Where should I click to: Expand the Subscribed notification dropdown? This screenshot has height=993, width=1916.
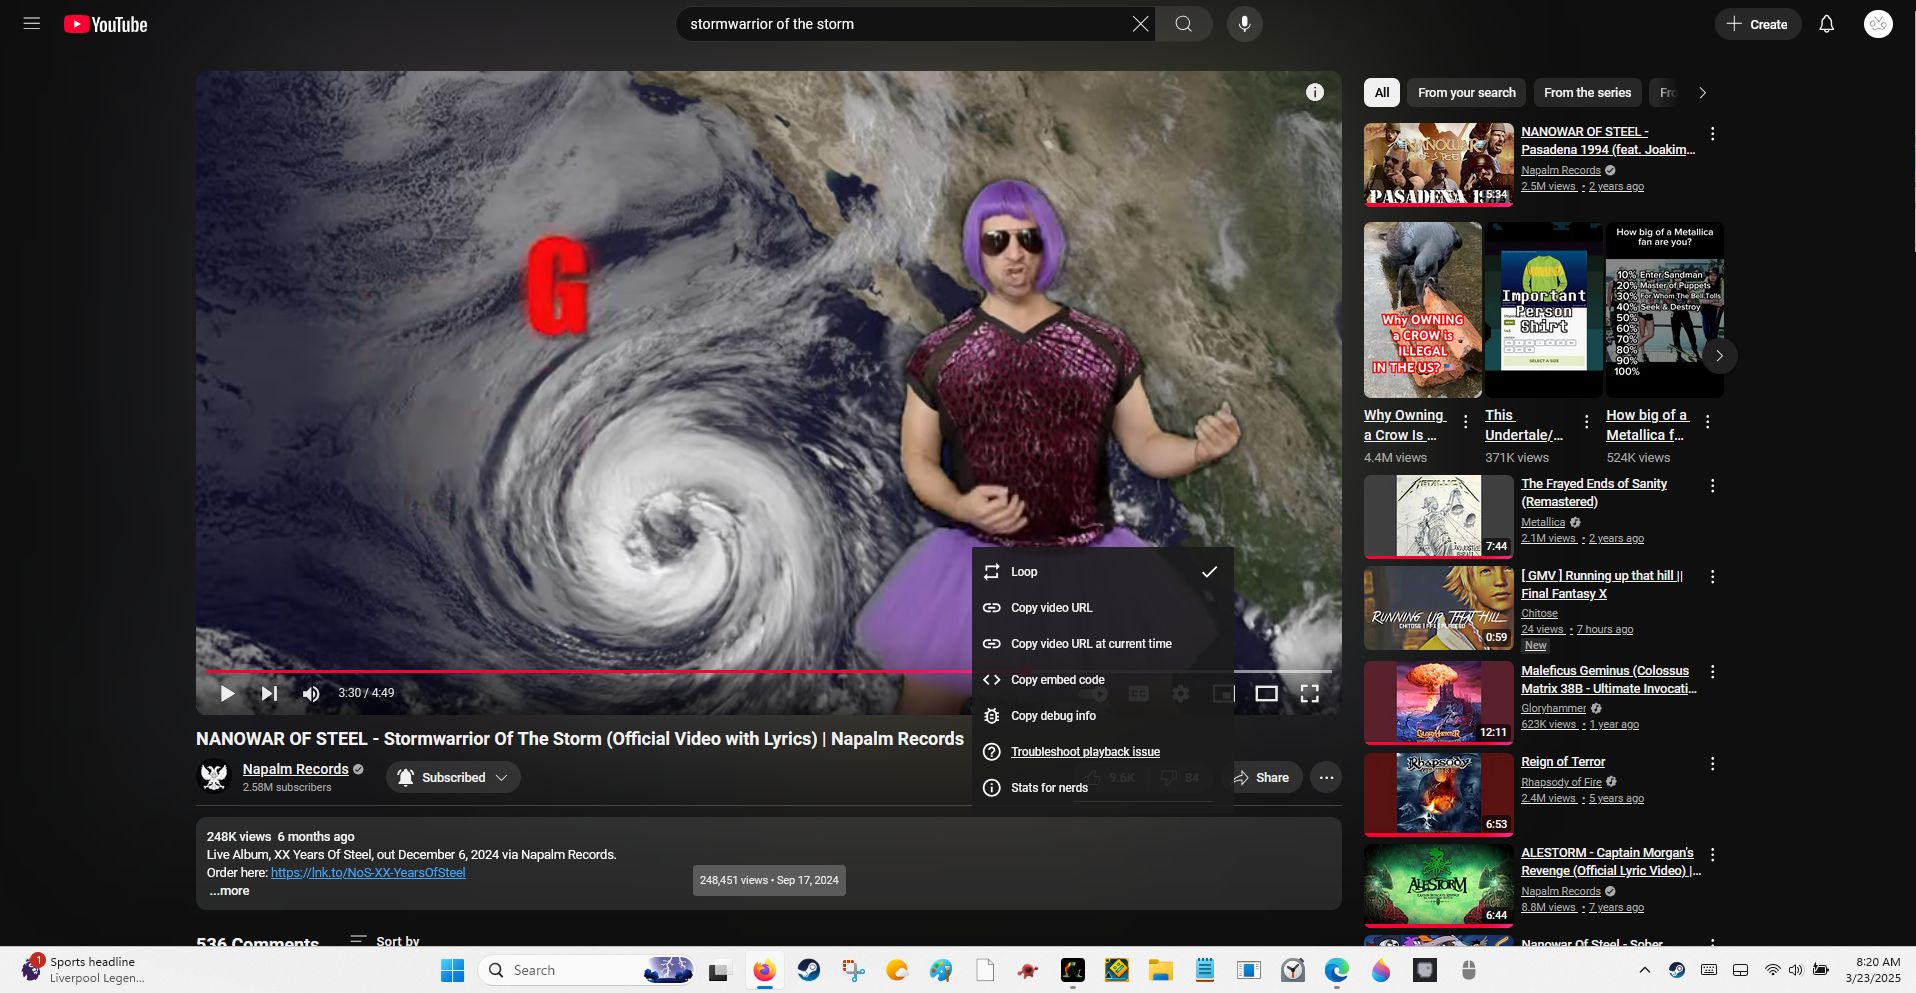pos(453,777)
